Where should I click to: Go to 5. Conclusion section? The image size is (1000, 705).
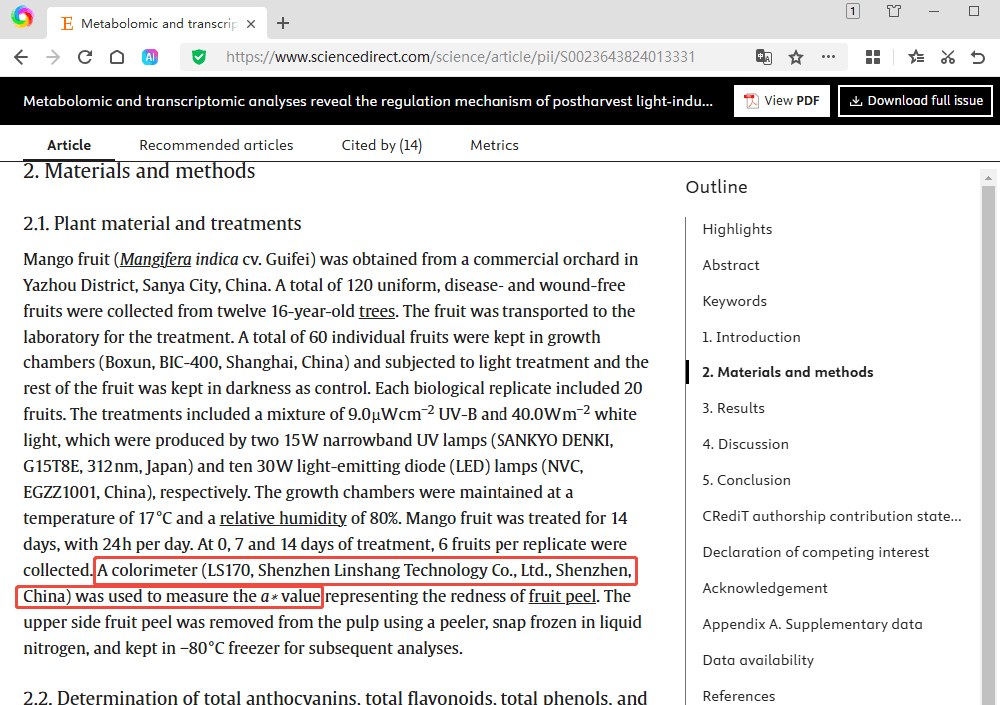pyautogui.click(x=746, y=480)
